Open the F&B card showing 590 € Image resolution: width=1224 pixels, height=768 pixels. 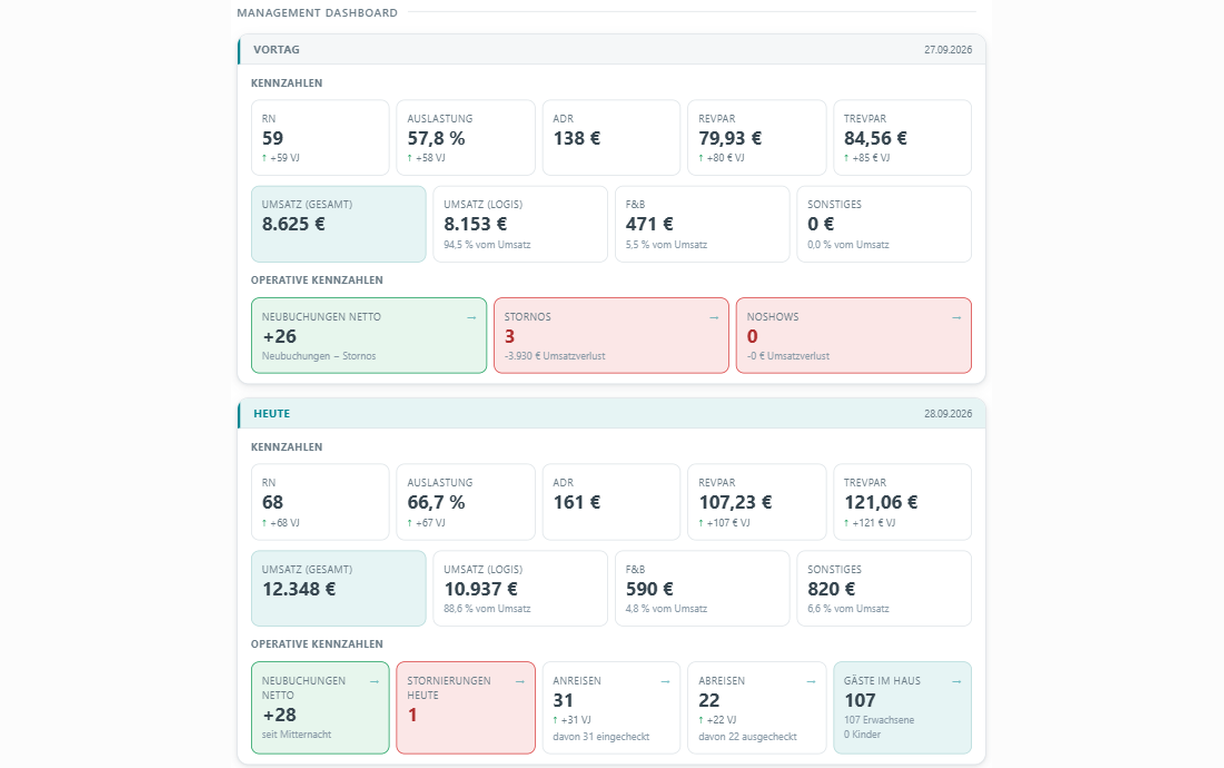tap(702, 588)
